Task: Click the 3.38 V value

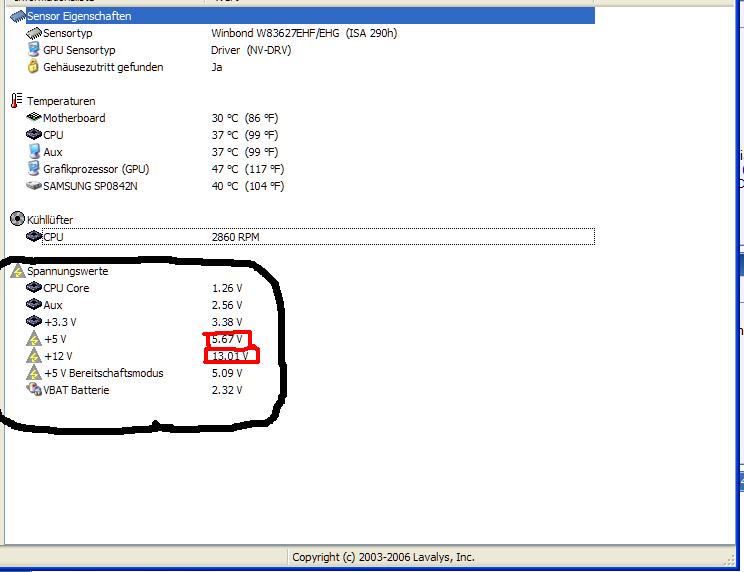Action: click(x=227, y=323)
